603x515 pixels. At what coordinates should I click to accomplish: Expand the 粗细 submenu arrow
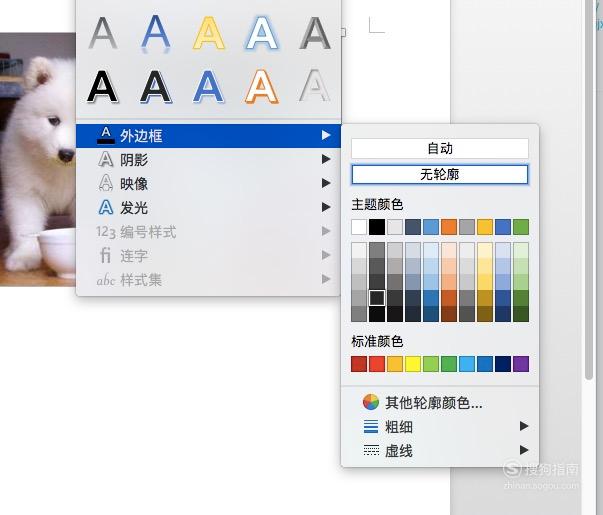(x=524, y=425)
